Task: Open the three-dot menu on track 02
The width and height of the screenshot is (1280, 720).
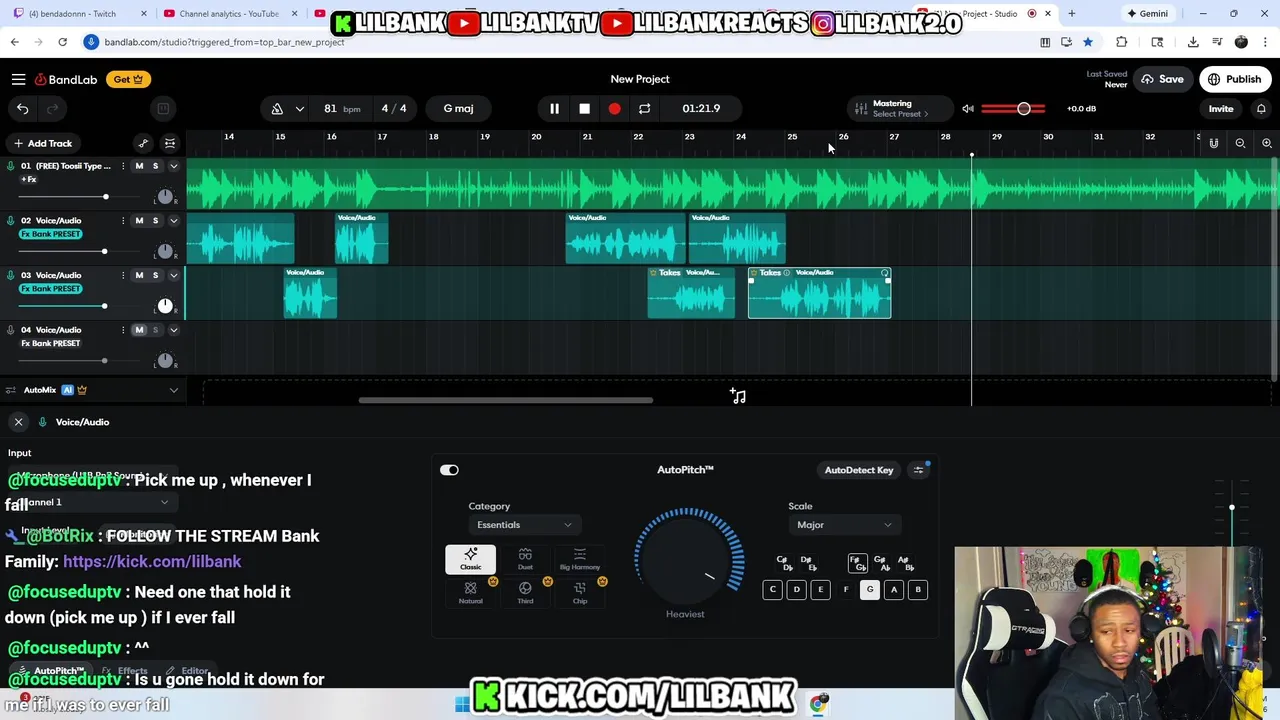Action: [x=123, y=221]
